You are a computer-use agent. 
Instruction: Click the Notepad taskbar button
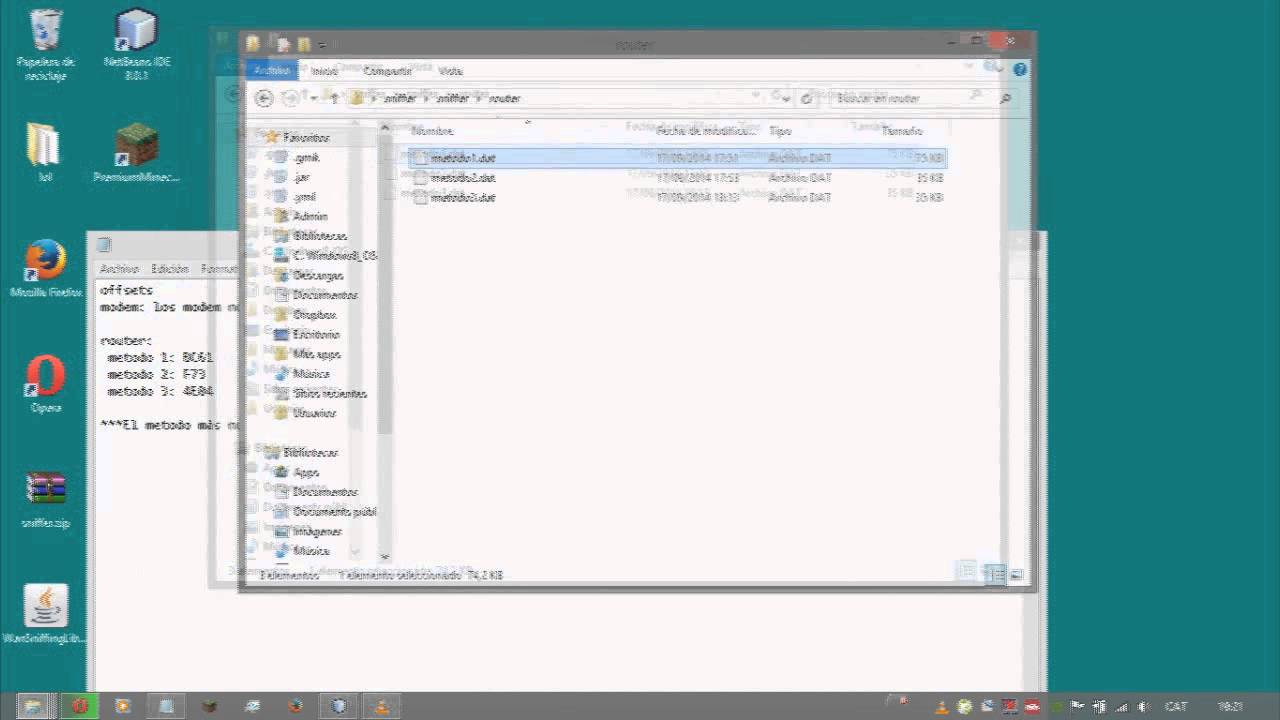(167, 706)
